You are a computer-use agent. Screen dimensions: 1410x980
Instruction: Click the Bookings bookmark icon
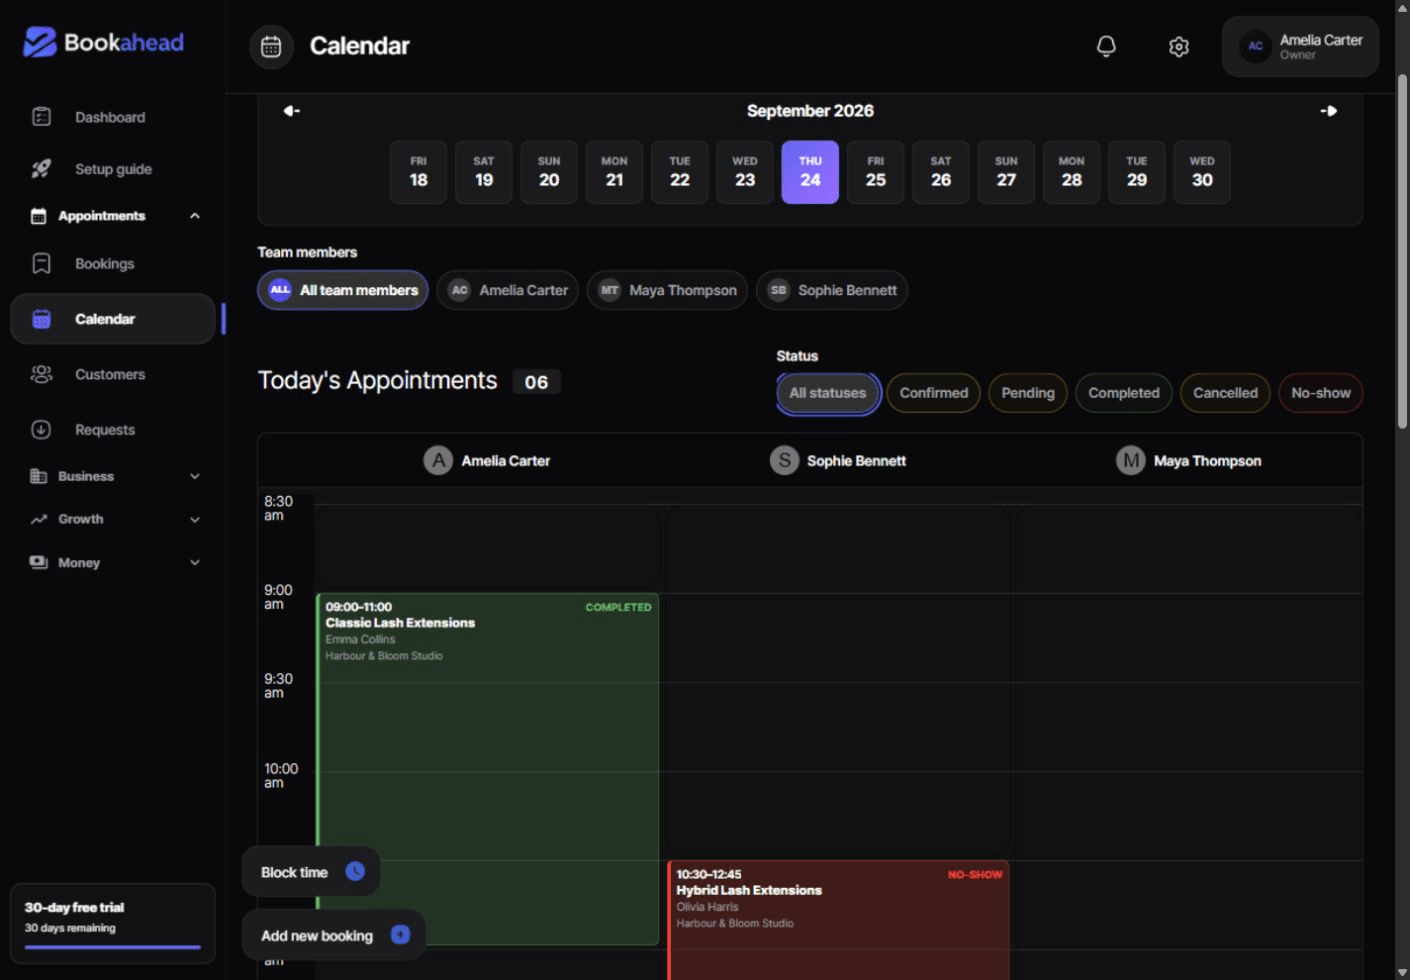pyautogui.click(x=41, y=263)
